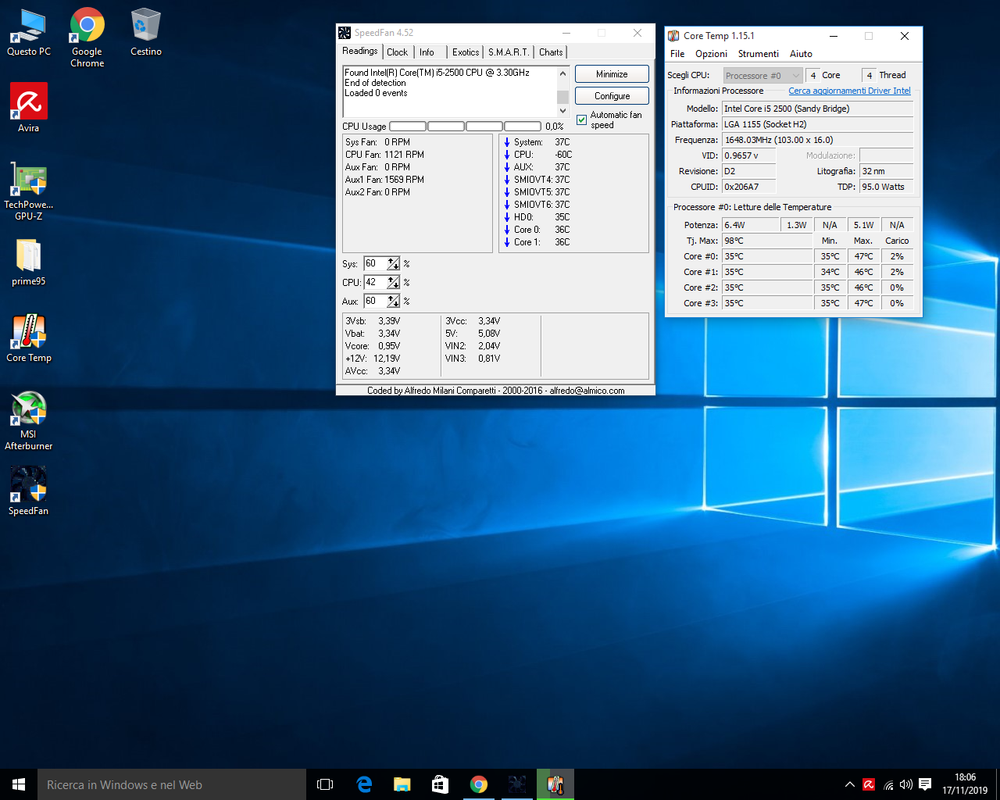This screenshot has width=1000, height=800.
Task: Click the Aux fan speed spinner arrows
Action: coord(393,301)
